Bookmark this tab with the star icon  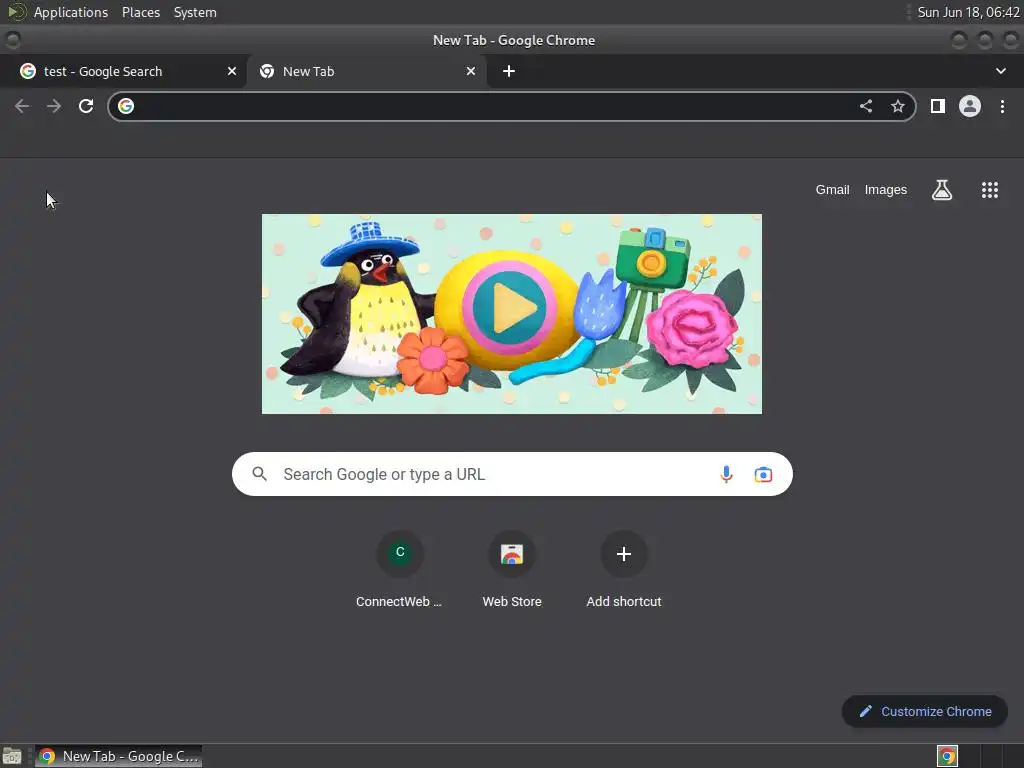tap(898, 106)
